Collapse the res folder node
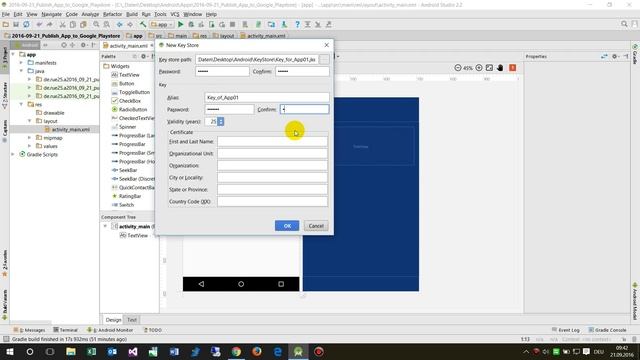The image size is (640, 360). (21, 104)
